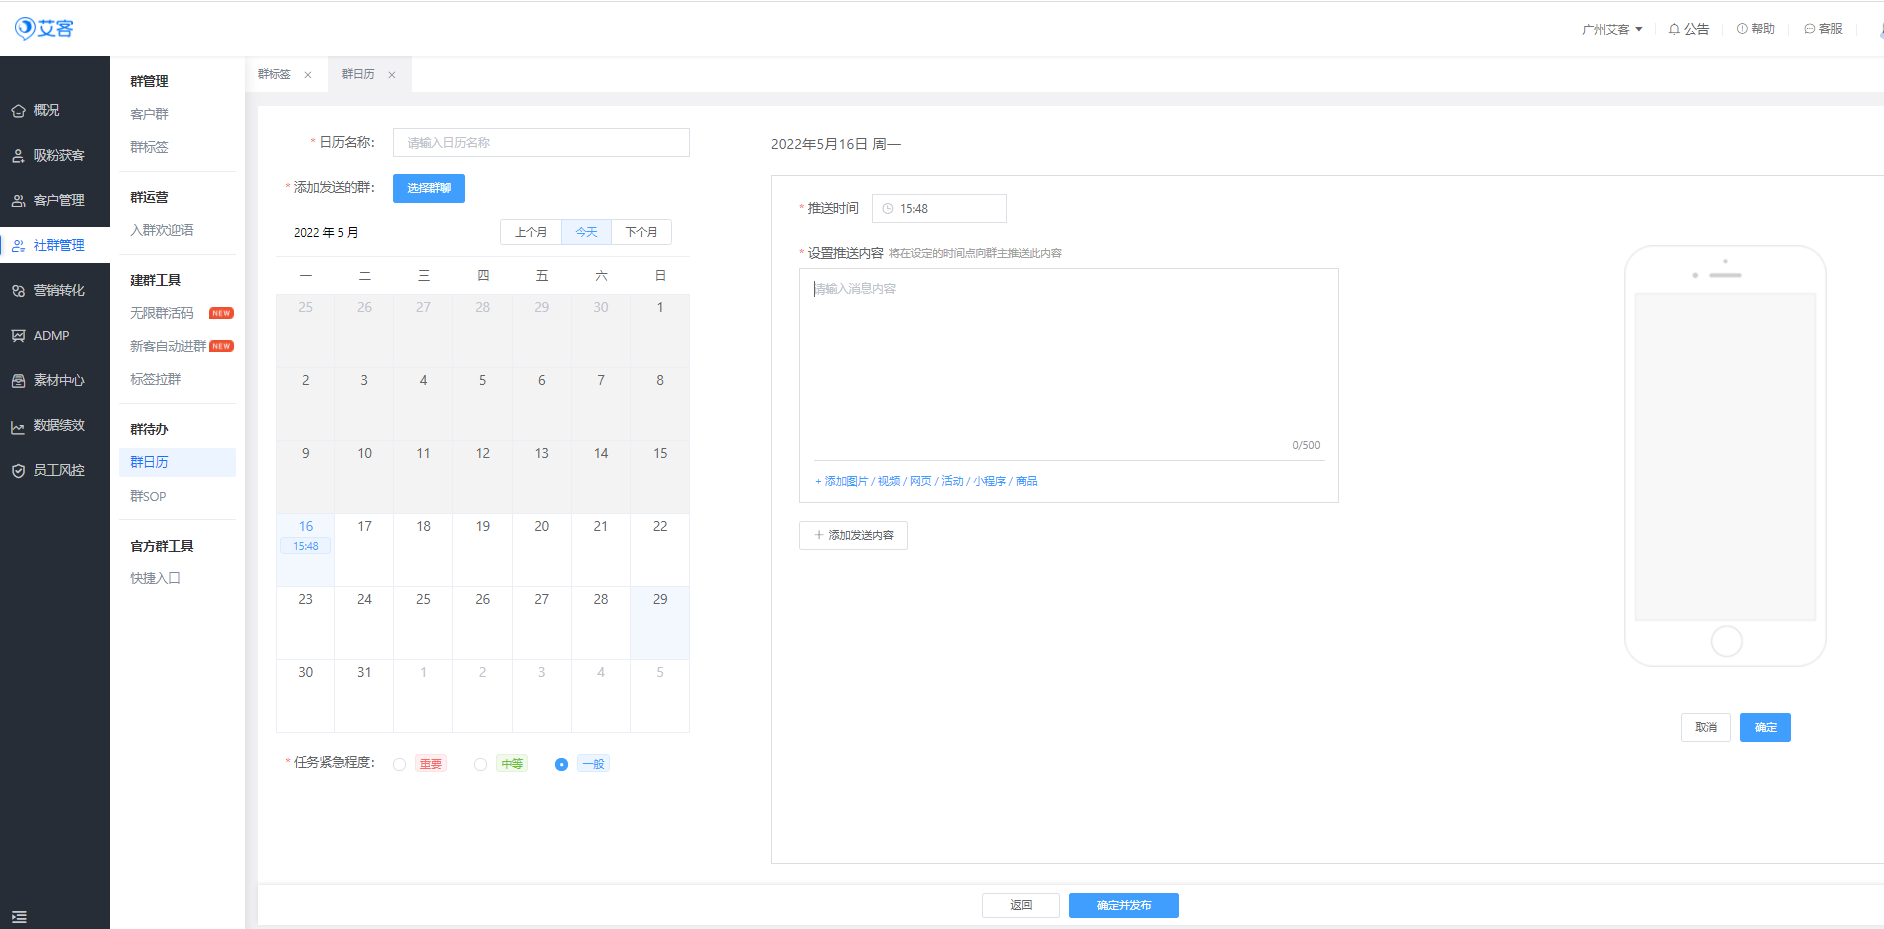Viewport: 1884px width, 929px height.
Task: Click the 数据绩效 chart icon
Action: click(x=18, y=426)
